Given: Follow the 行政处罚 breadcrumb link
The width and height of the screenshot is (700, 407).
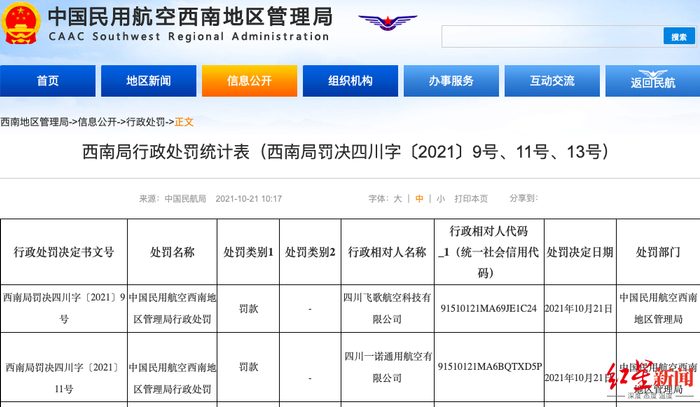Looking at the screenshot, I should [x=146, y=122].
